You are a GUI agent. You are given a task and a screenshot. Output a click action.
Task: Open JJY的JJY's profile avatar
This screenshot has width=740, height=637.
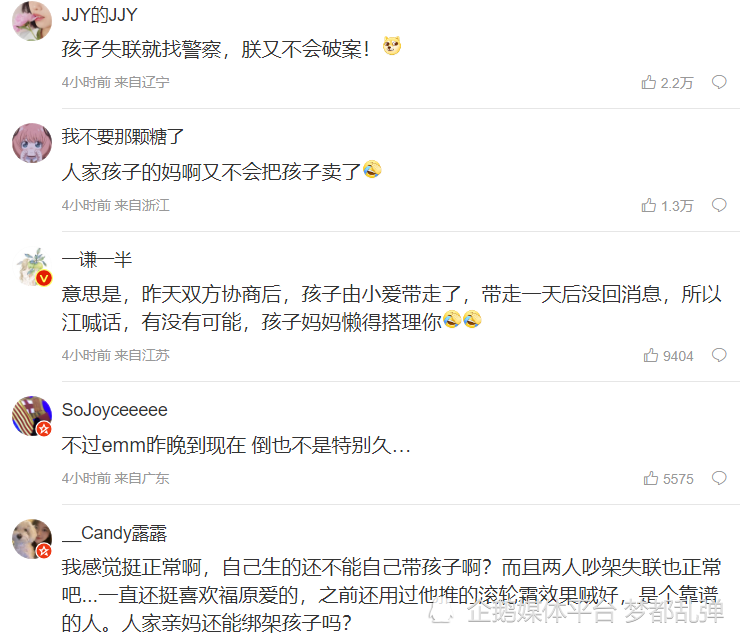(32, 21)
